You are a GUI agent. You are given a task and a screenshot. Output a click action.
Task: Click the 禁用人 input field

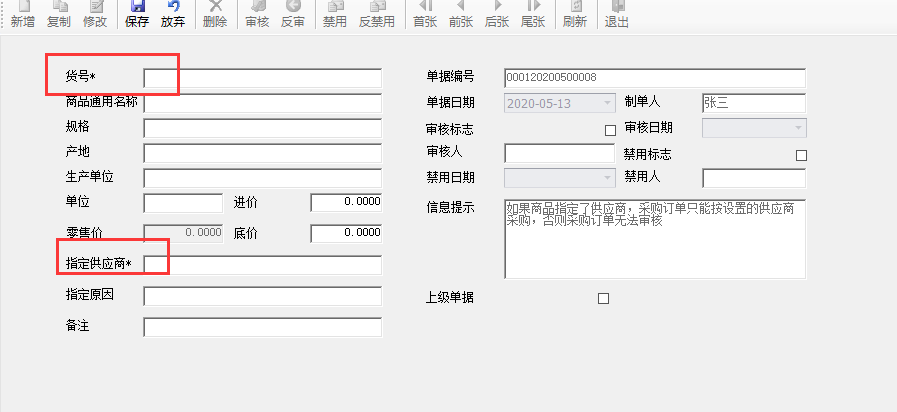(754, 178)
